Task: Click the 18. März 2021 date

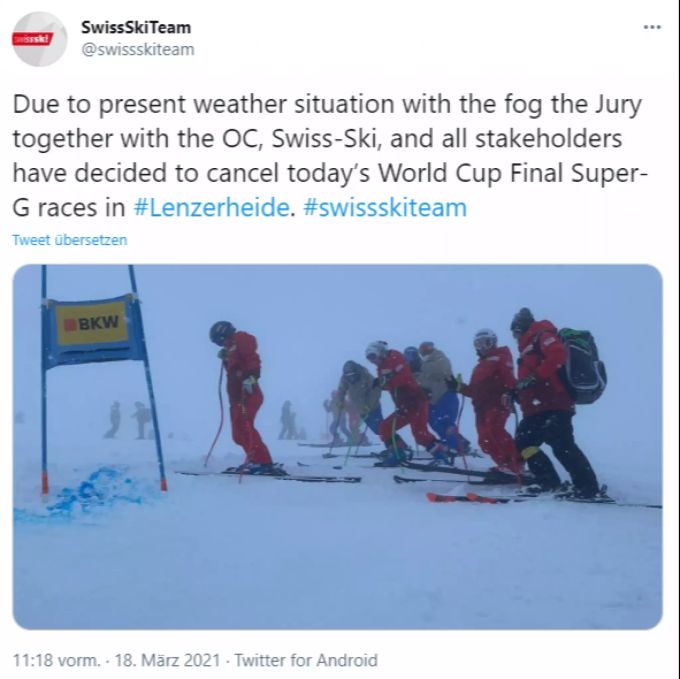Action: coord(167,660)
